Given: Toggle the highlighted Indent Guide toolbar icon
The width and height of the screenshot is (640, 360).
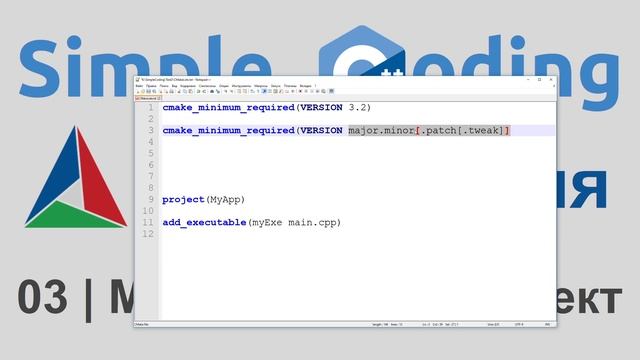Looking at the screenshot, I should coord(264,91).
